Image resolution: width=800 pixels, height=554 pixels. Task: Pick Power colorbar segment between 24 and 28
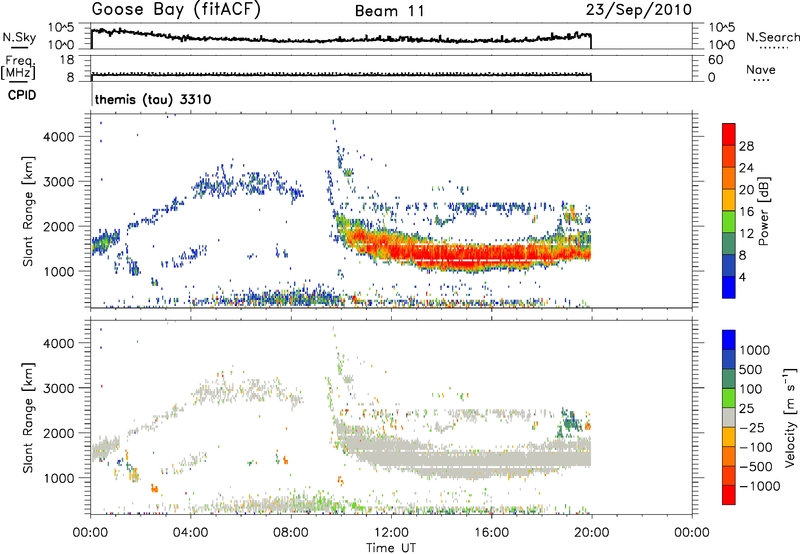click(x=729, y=156)
